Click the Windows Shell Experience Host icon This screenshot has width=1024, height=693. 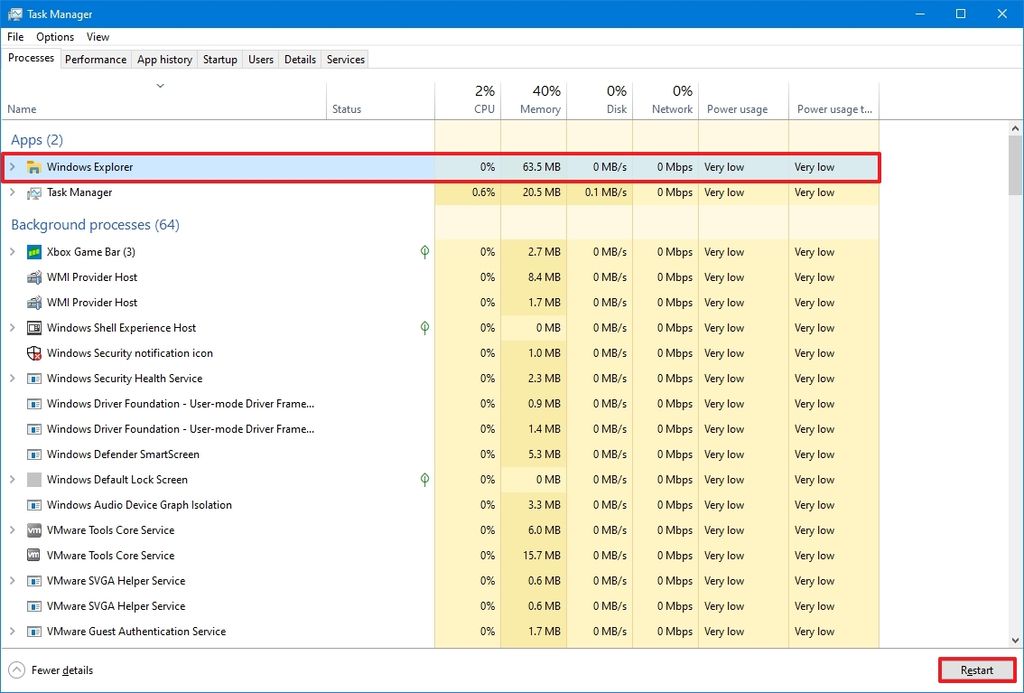pyautogui.click(x=33, y=328)
